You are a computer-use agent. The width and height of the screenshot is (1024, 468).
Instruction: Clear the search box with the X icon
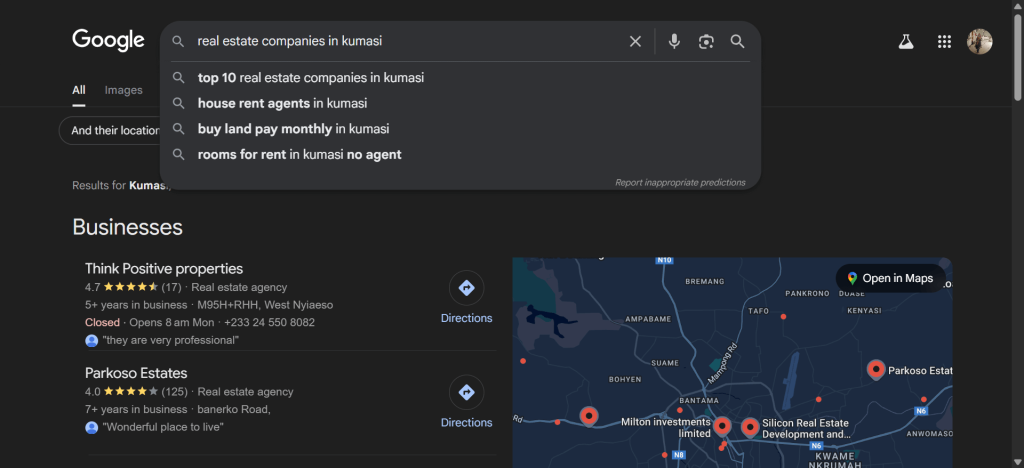[635, 42]
